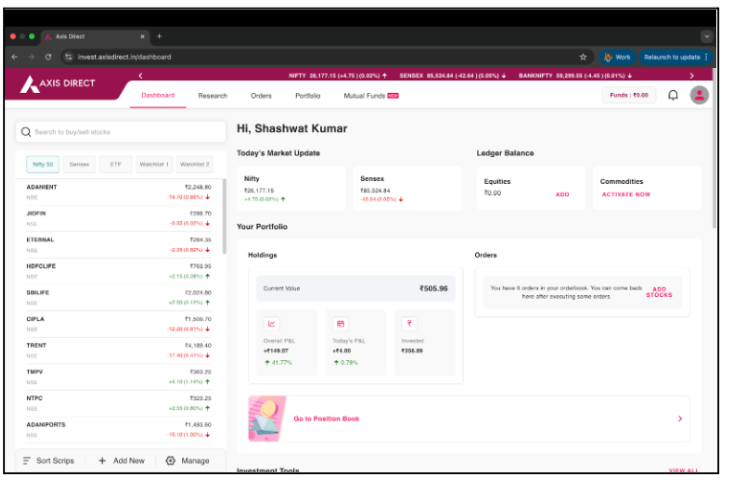
Task: Click ACTIVATE NOW under Commodities
Action: 626,194
